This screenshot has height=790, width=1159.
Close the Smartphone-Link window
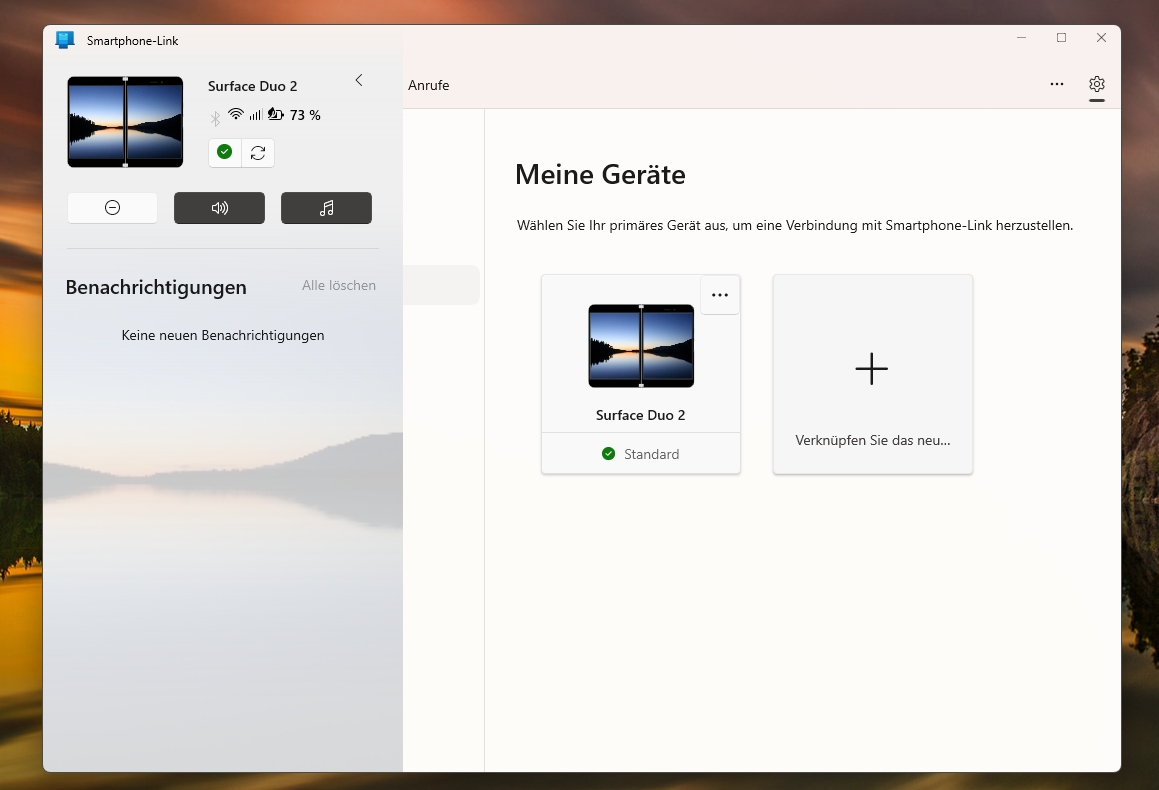point(1101,38)
